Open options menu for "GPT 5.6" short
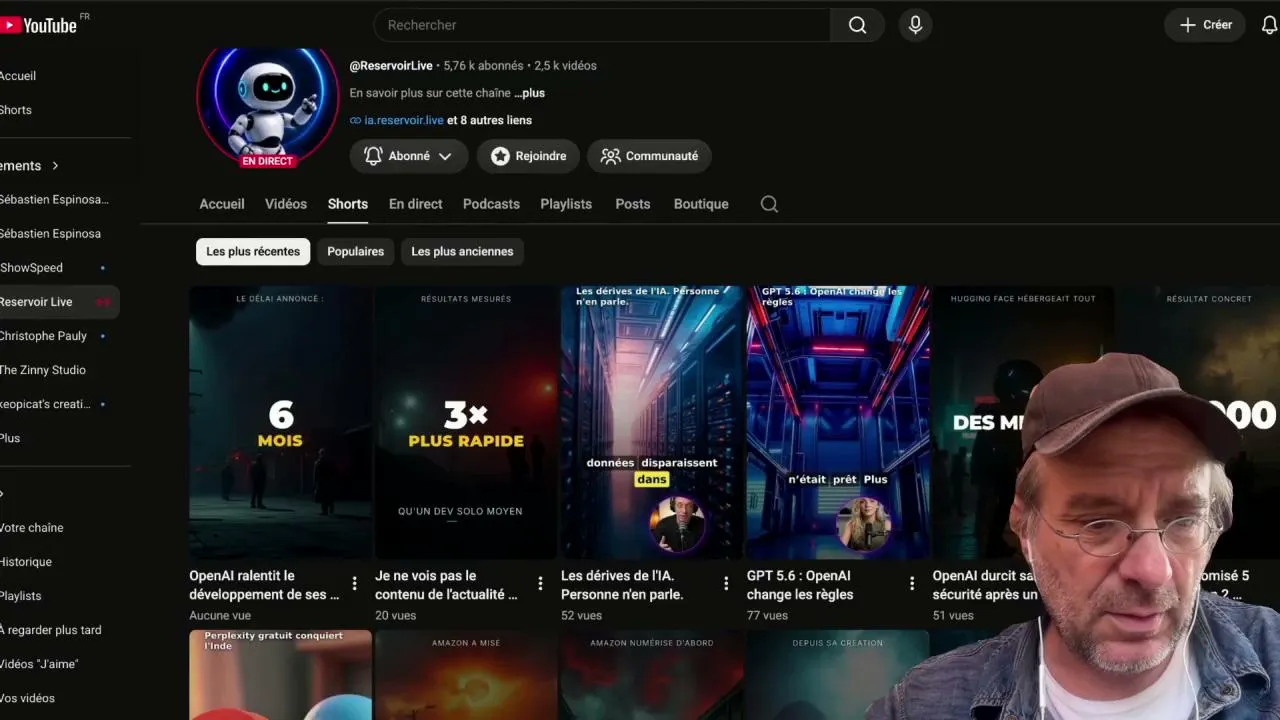The image size is (1280, 720). tap(912, 583)
